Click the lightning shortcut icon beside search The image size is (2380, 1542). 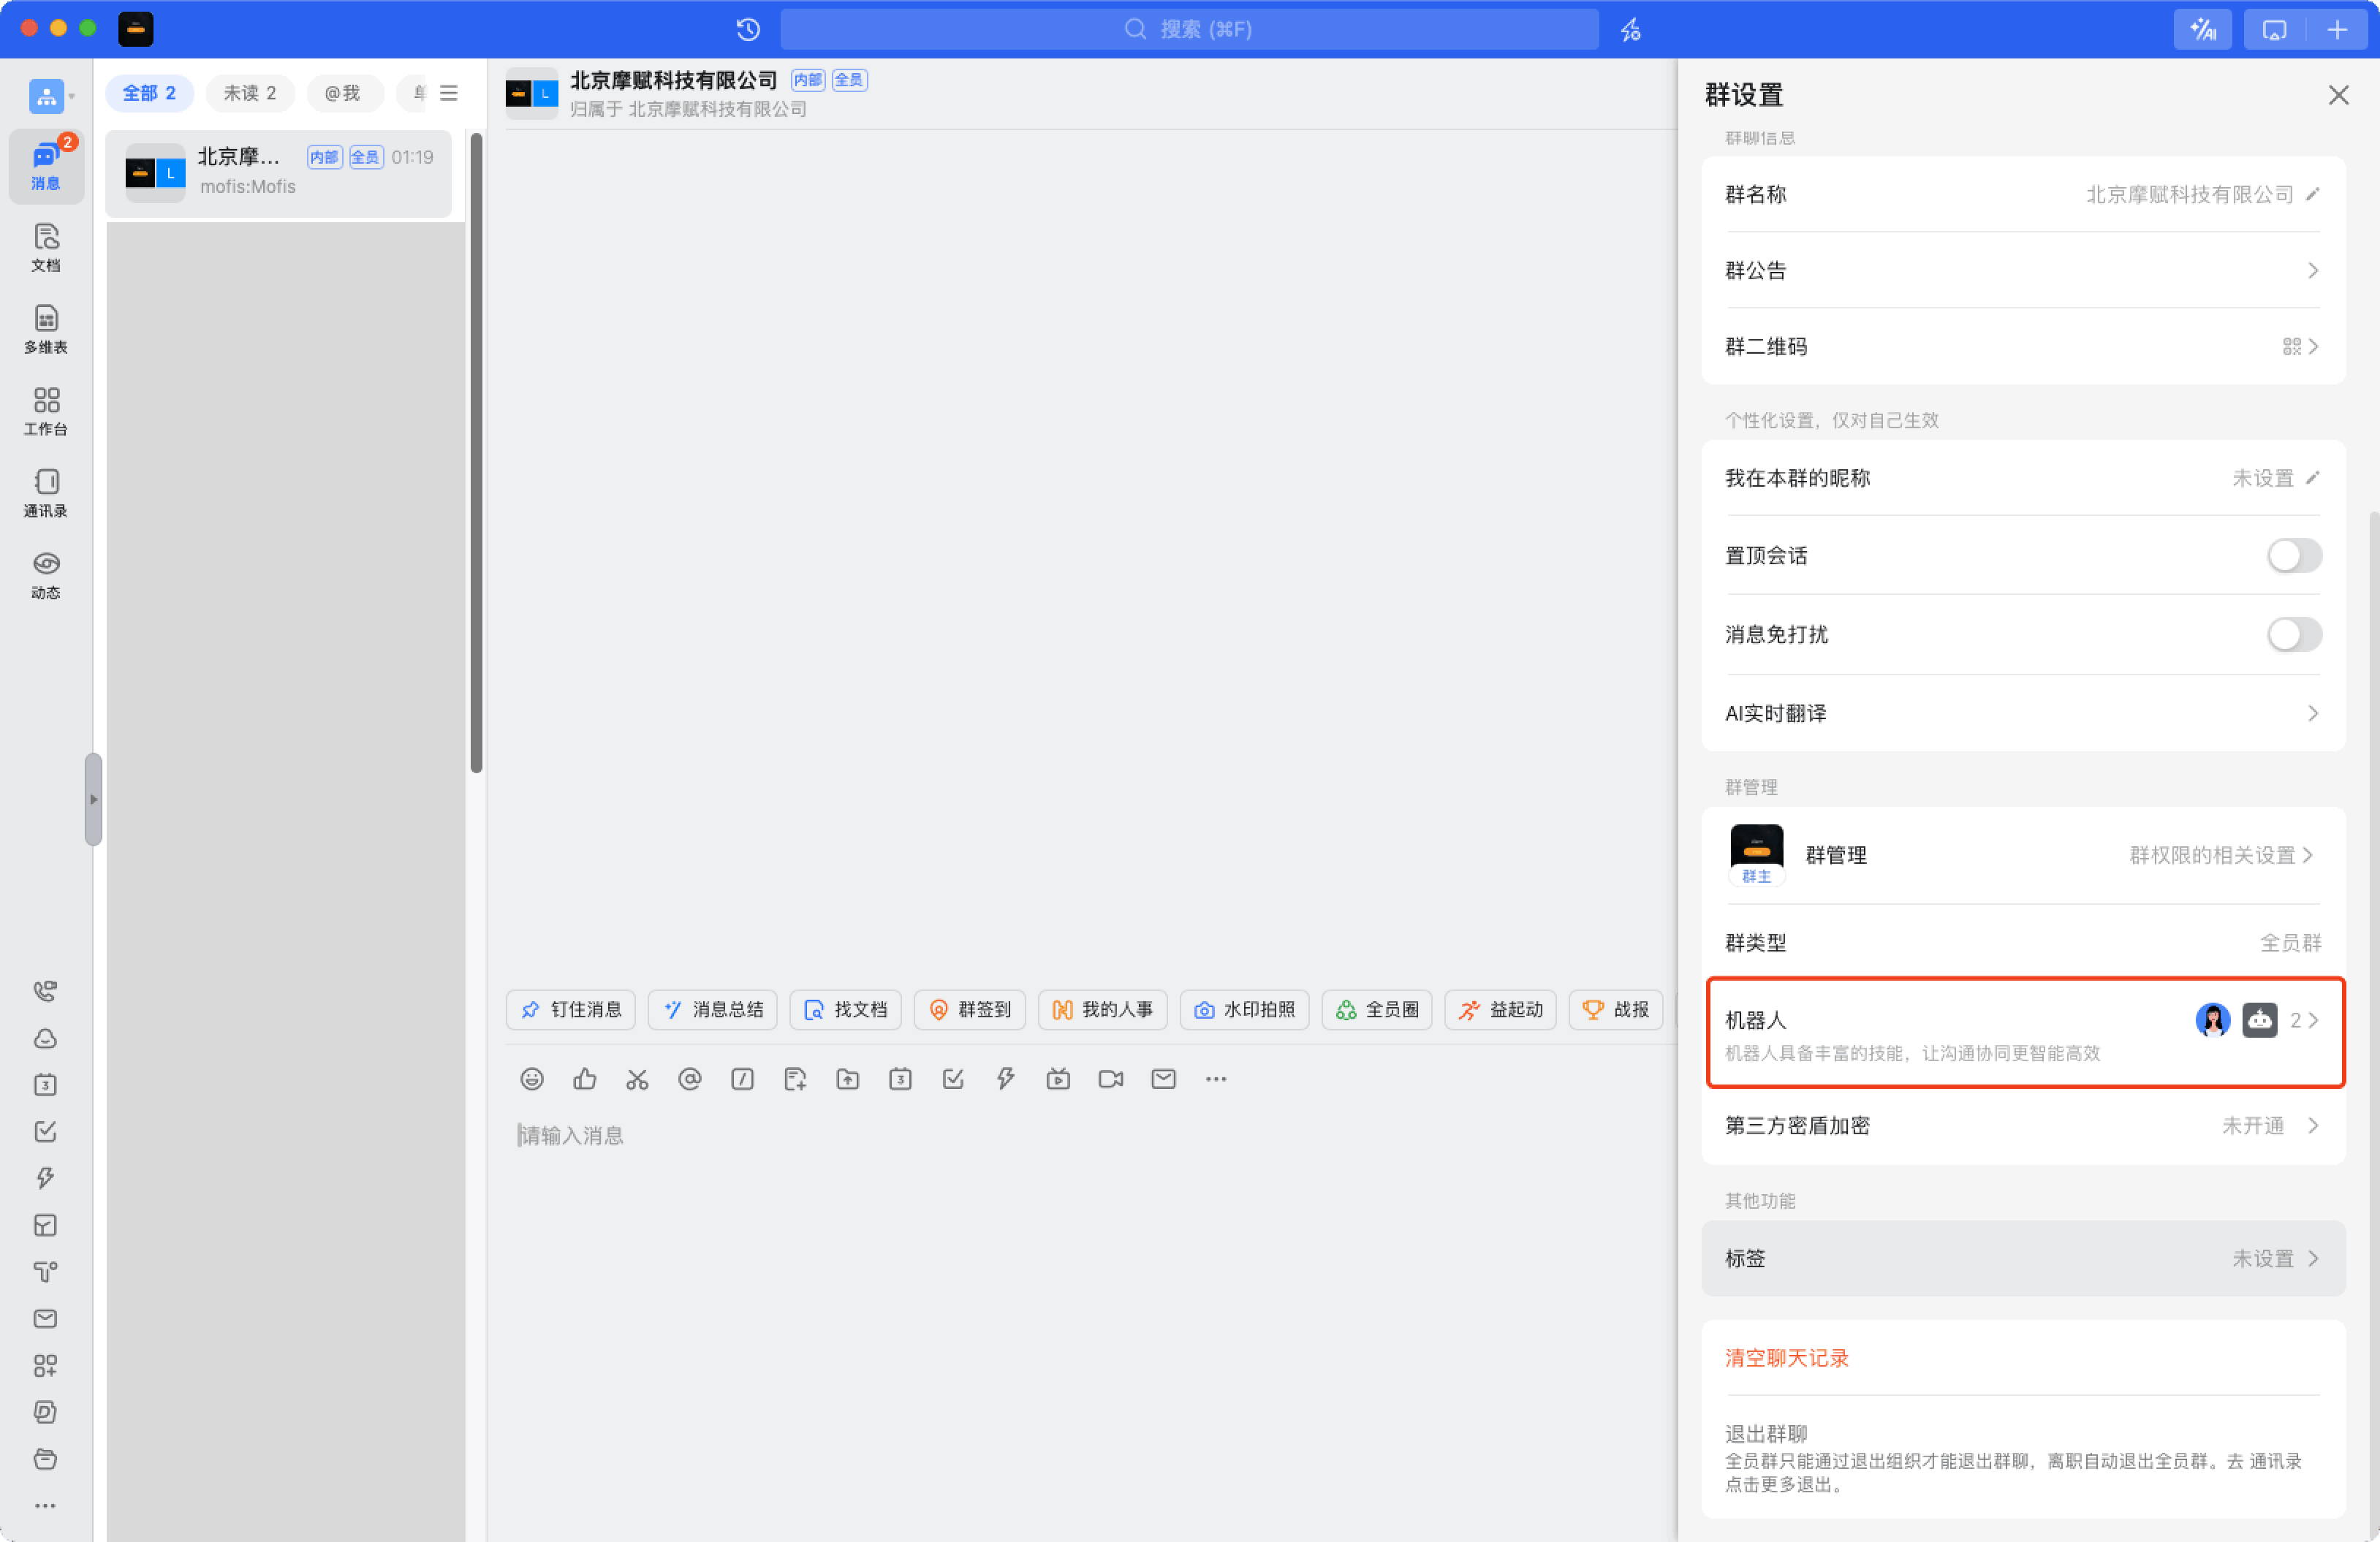(x=1630, y=29)
